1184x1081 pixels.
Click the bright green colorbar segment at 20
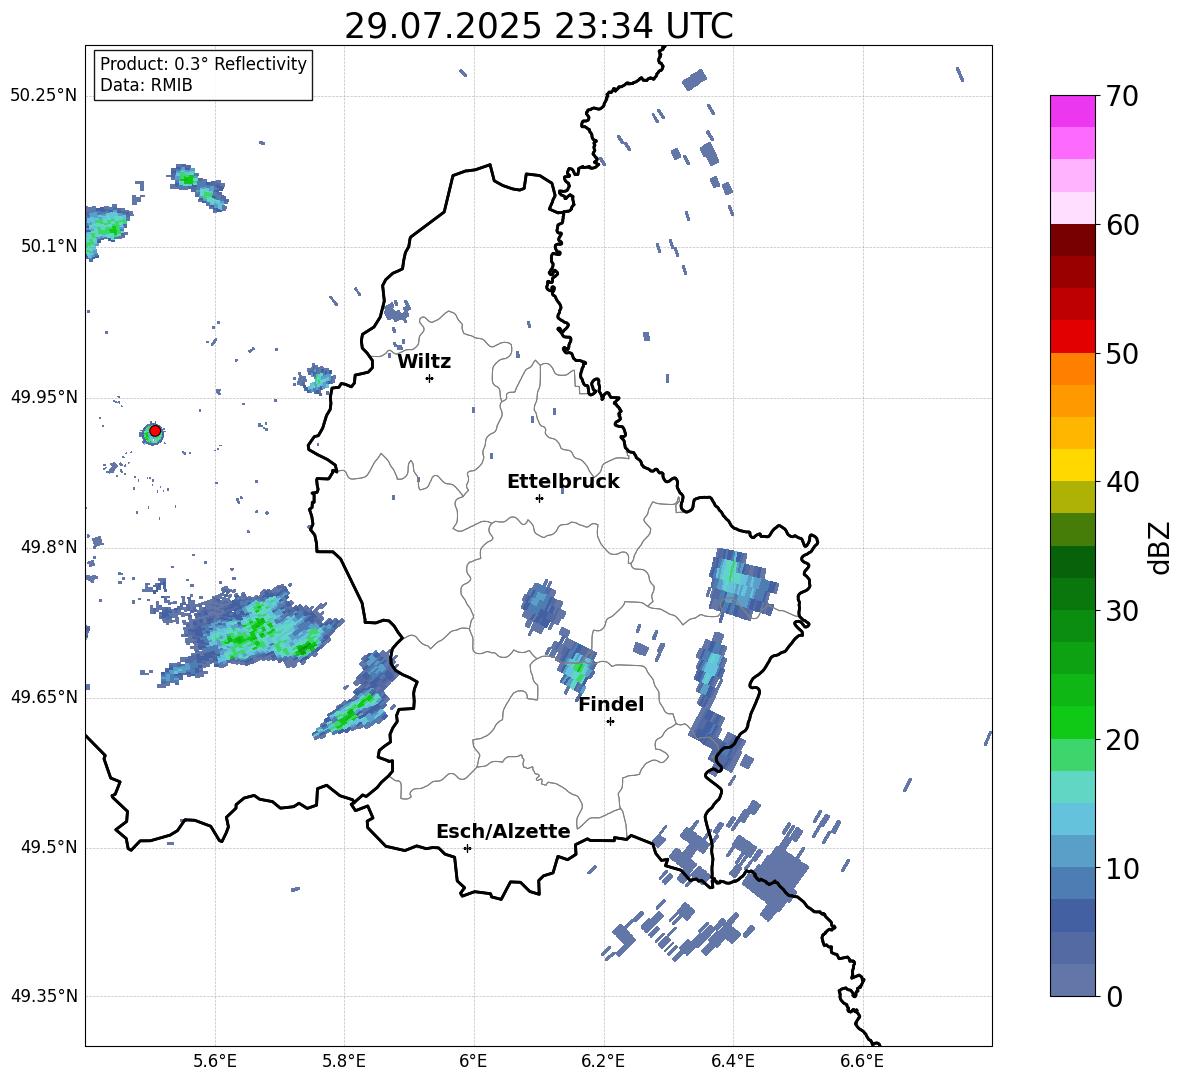coord(1072,722)
